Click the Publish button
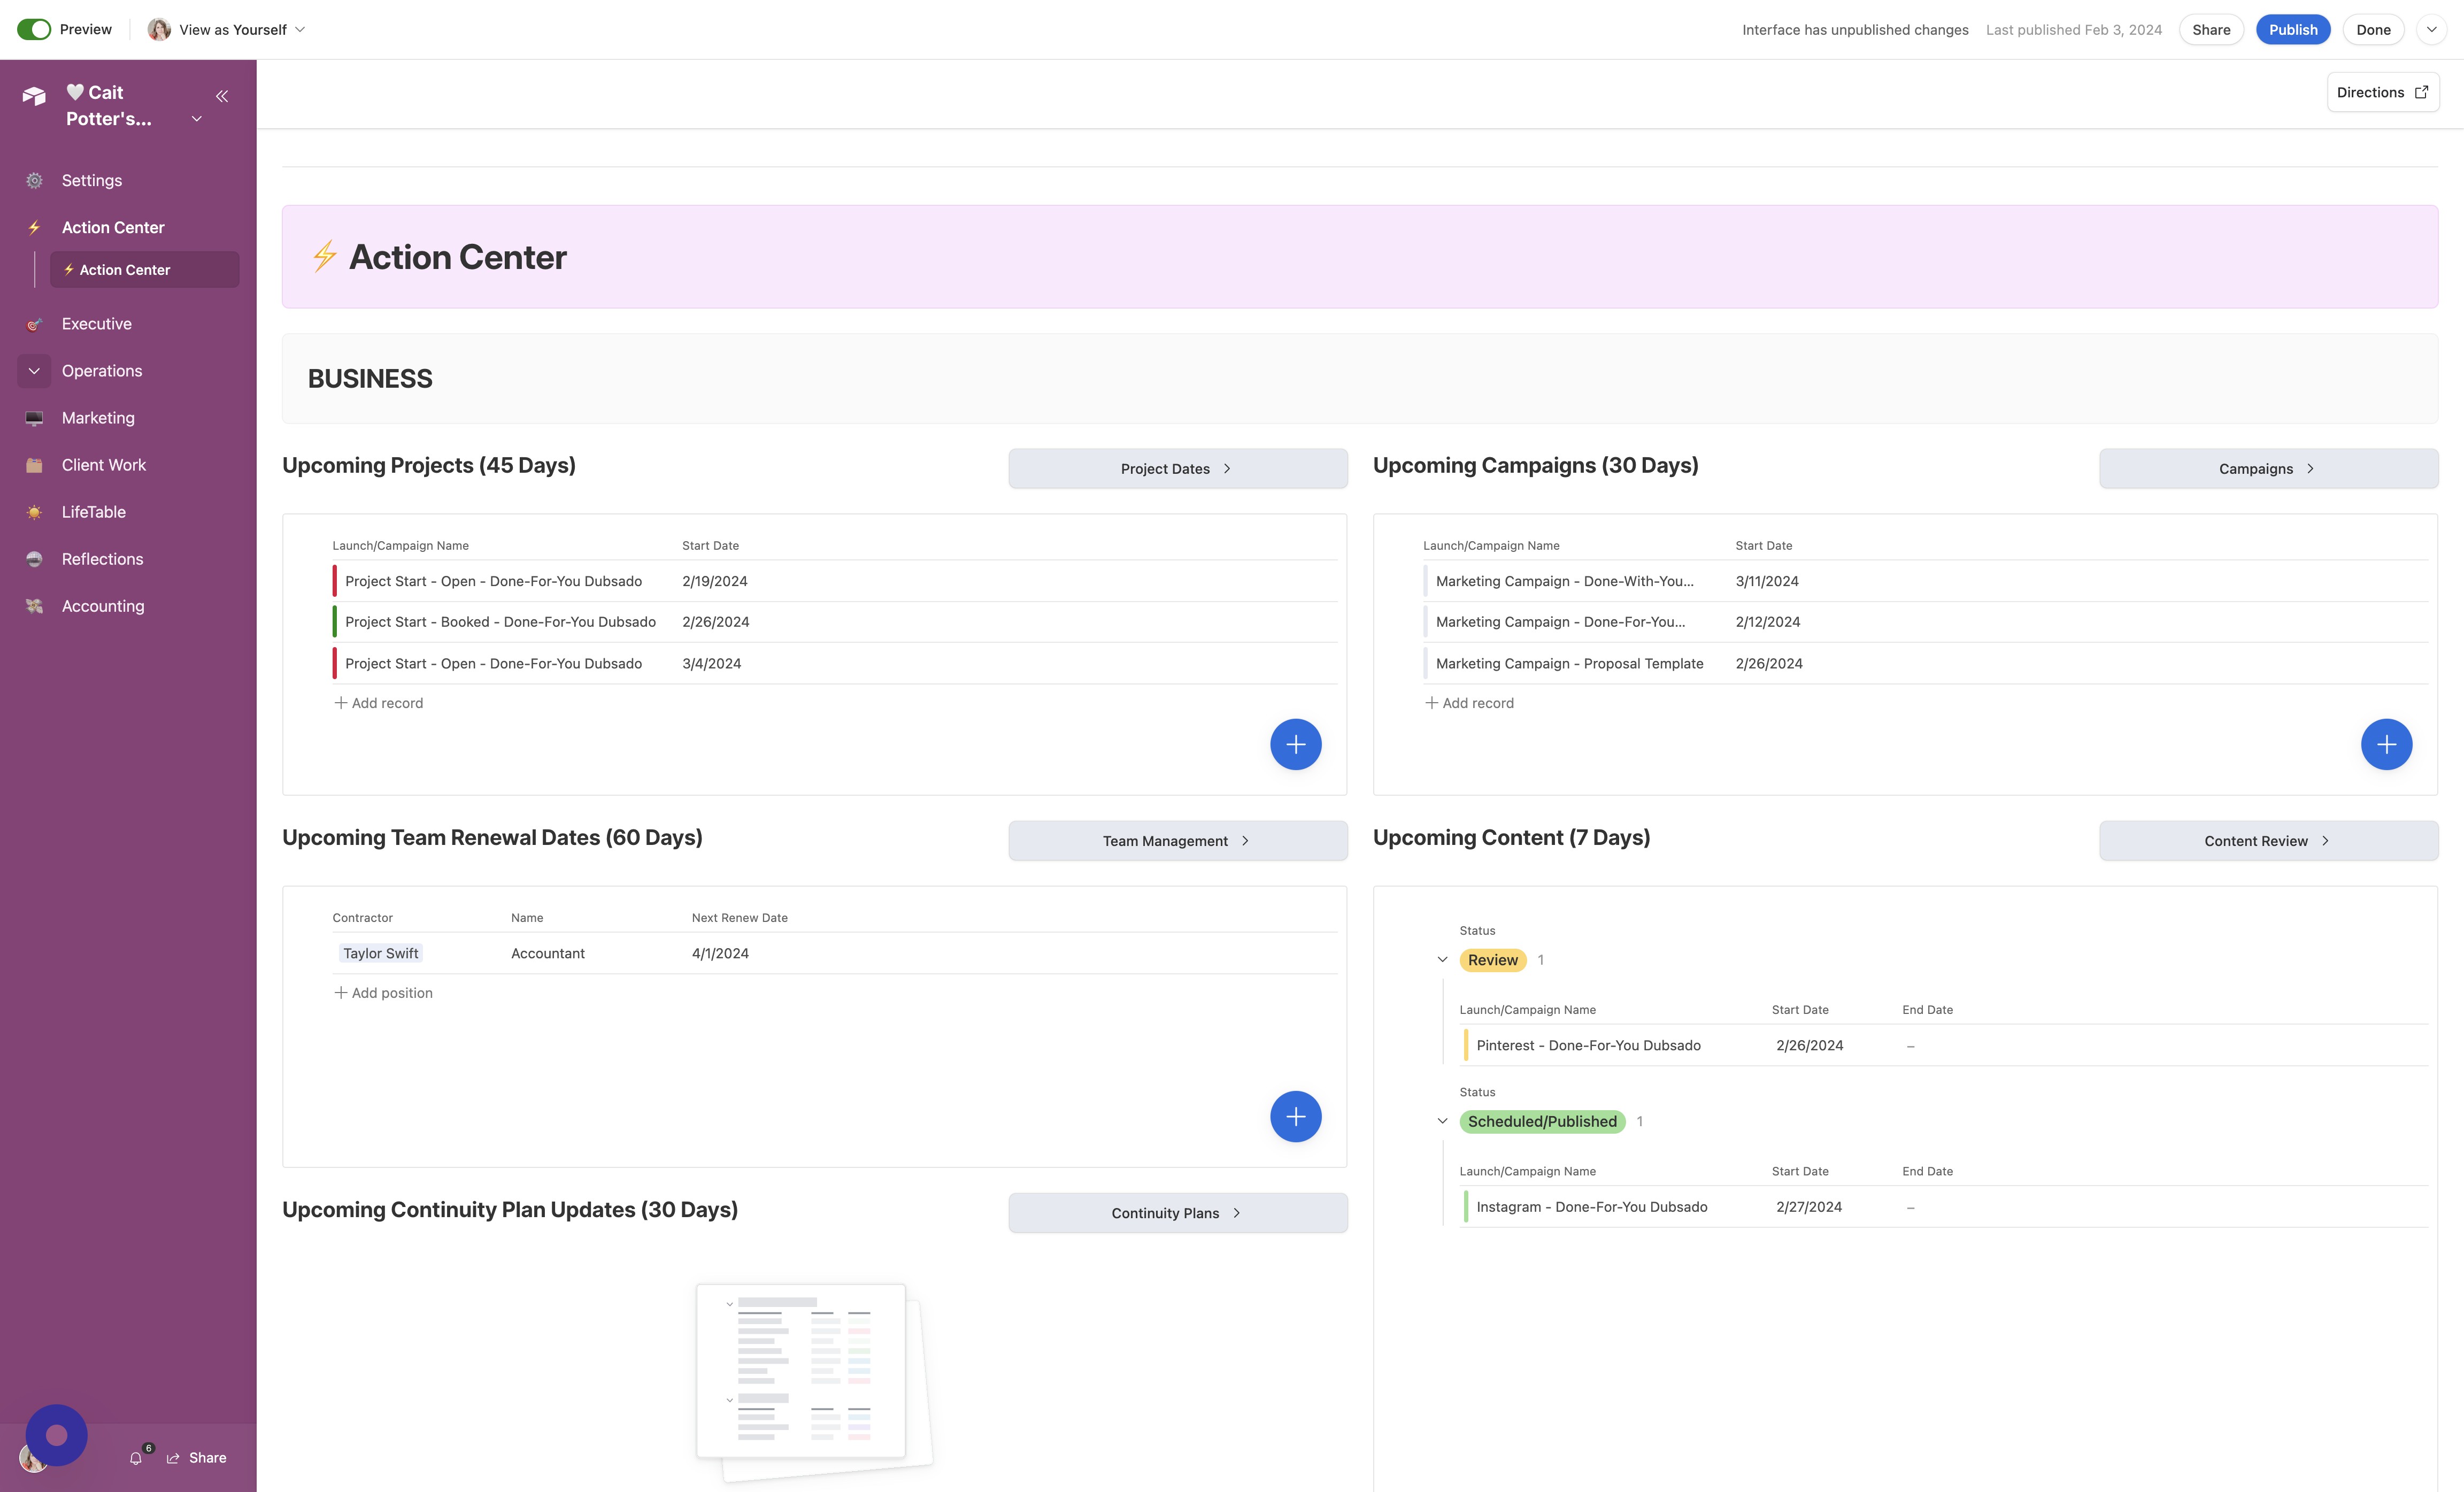This screenshot has width=2464, height=1492. [x=2293, y=29]
